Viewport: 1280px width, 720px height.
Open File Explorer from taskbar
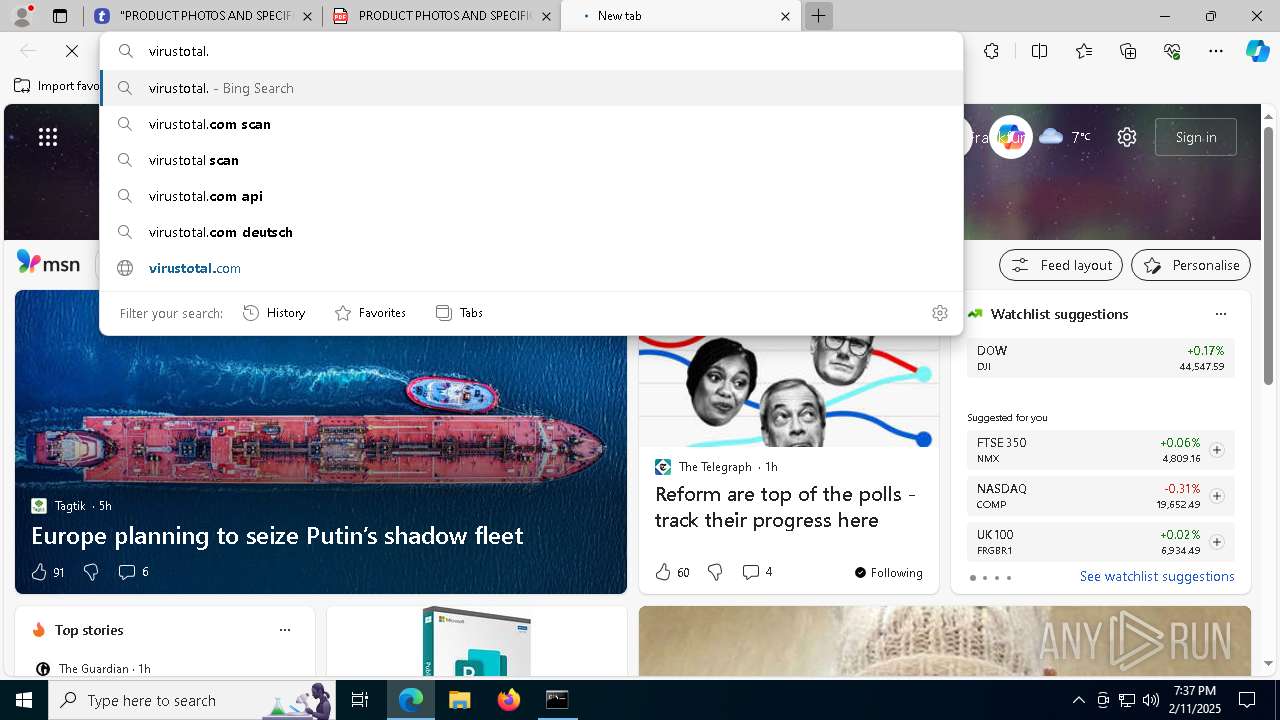click(459, 700)
